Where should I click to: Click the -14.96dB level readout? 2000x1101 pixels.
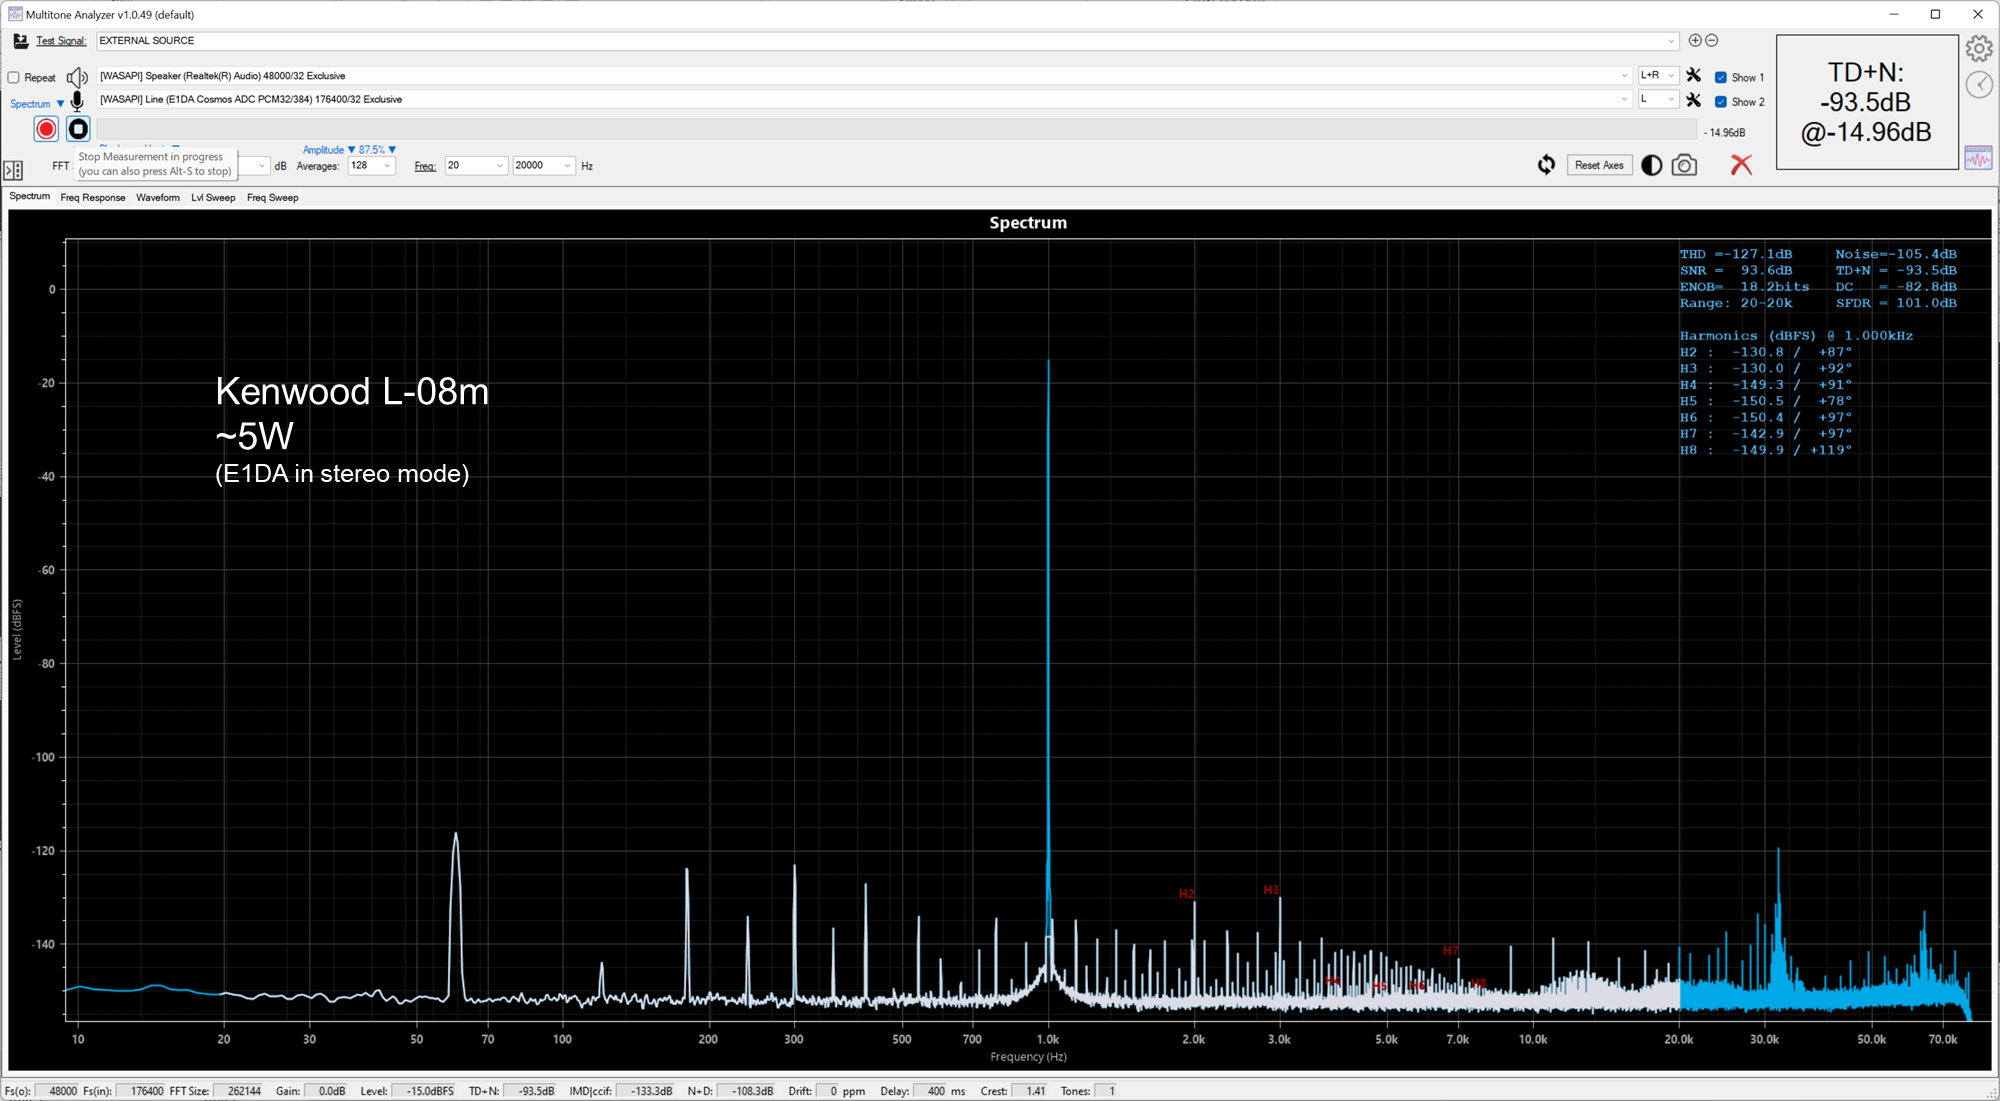[1725, 132]
